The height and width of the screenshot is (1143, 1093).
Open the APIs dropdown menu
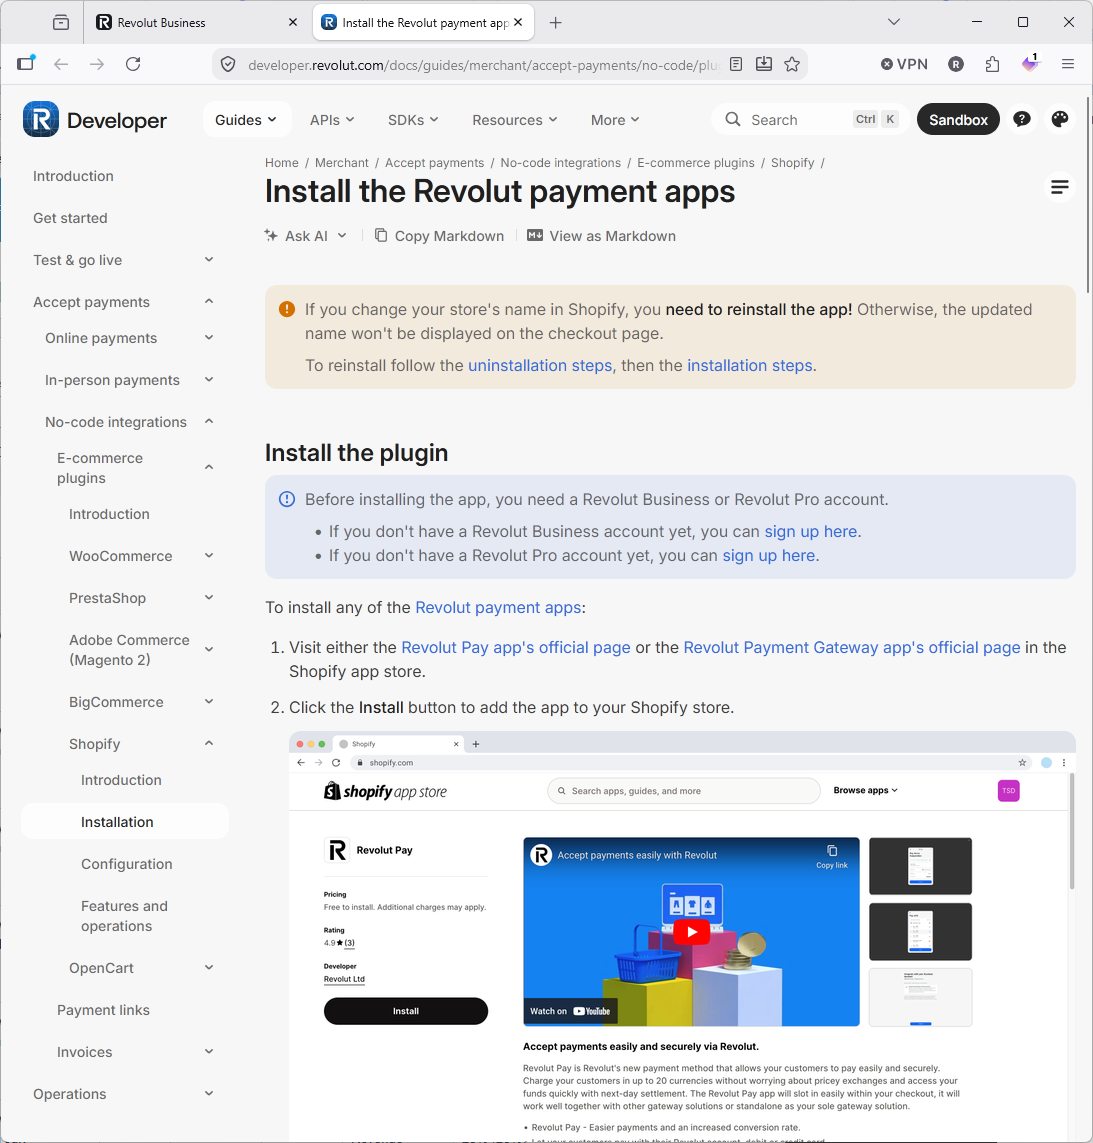click(x=332, y=120)
